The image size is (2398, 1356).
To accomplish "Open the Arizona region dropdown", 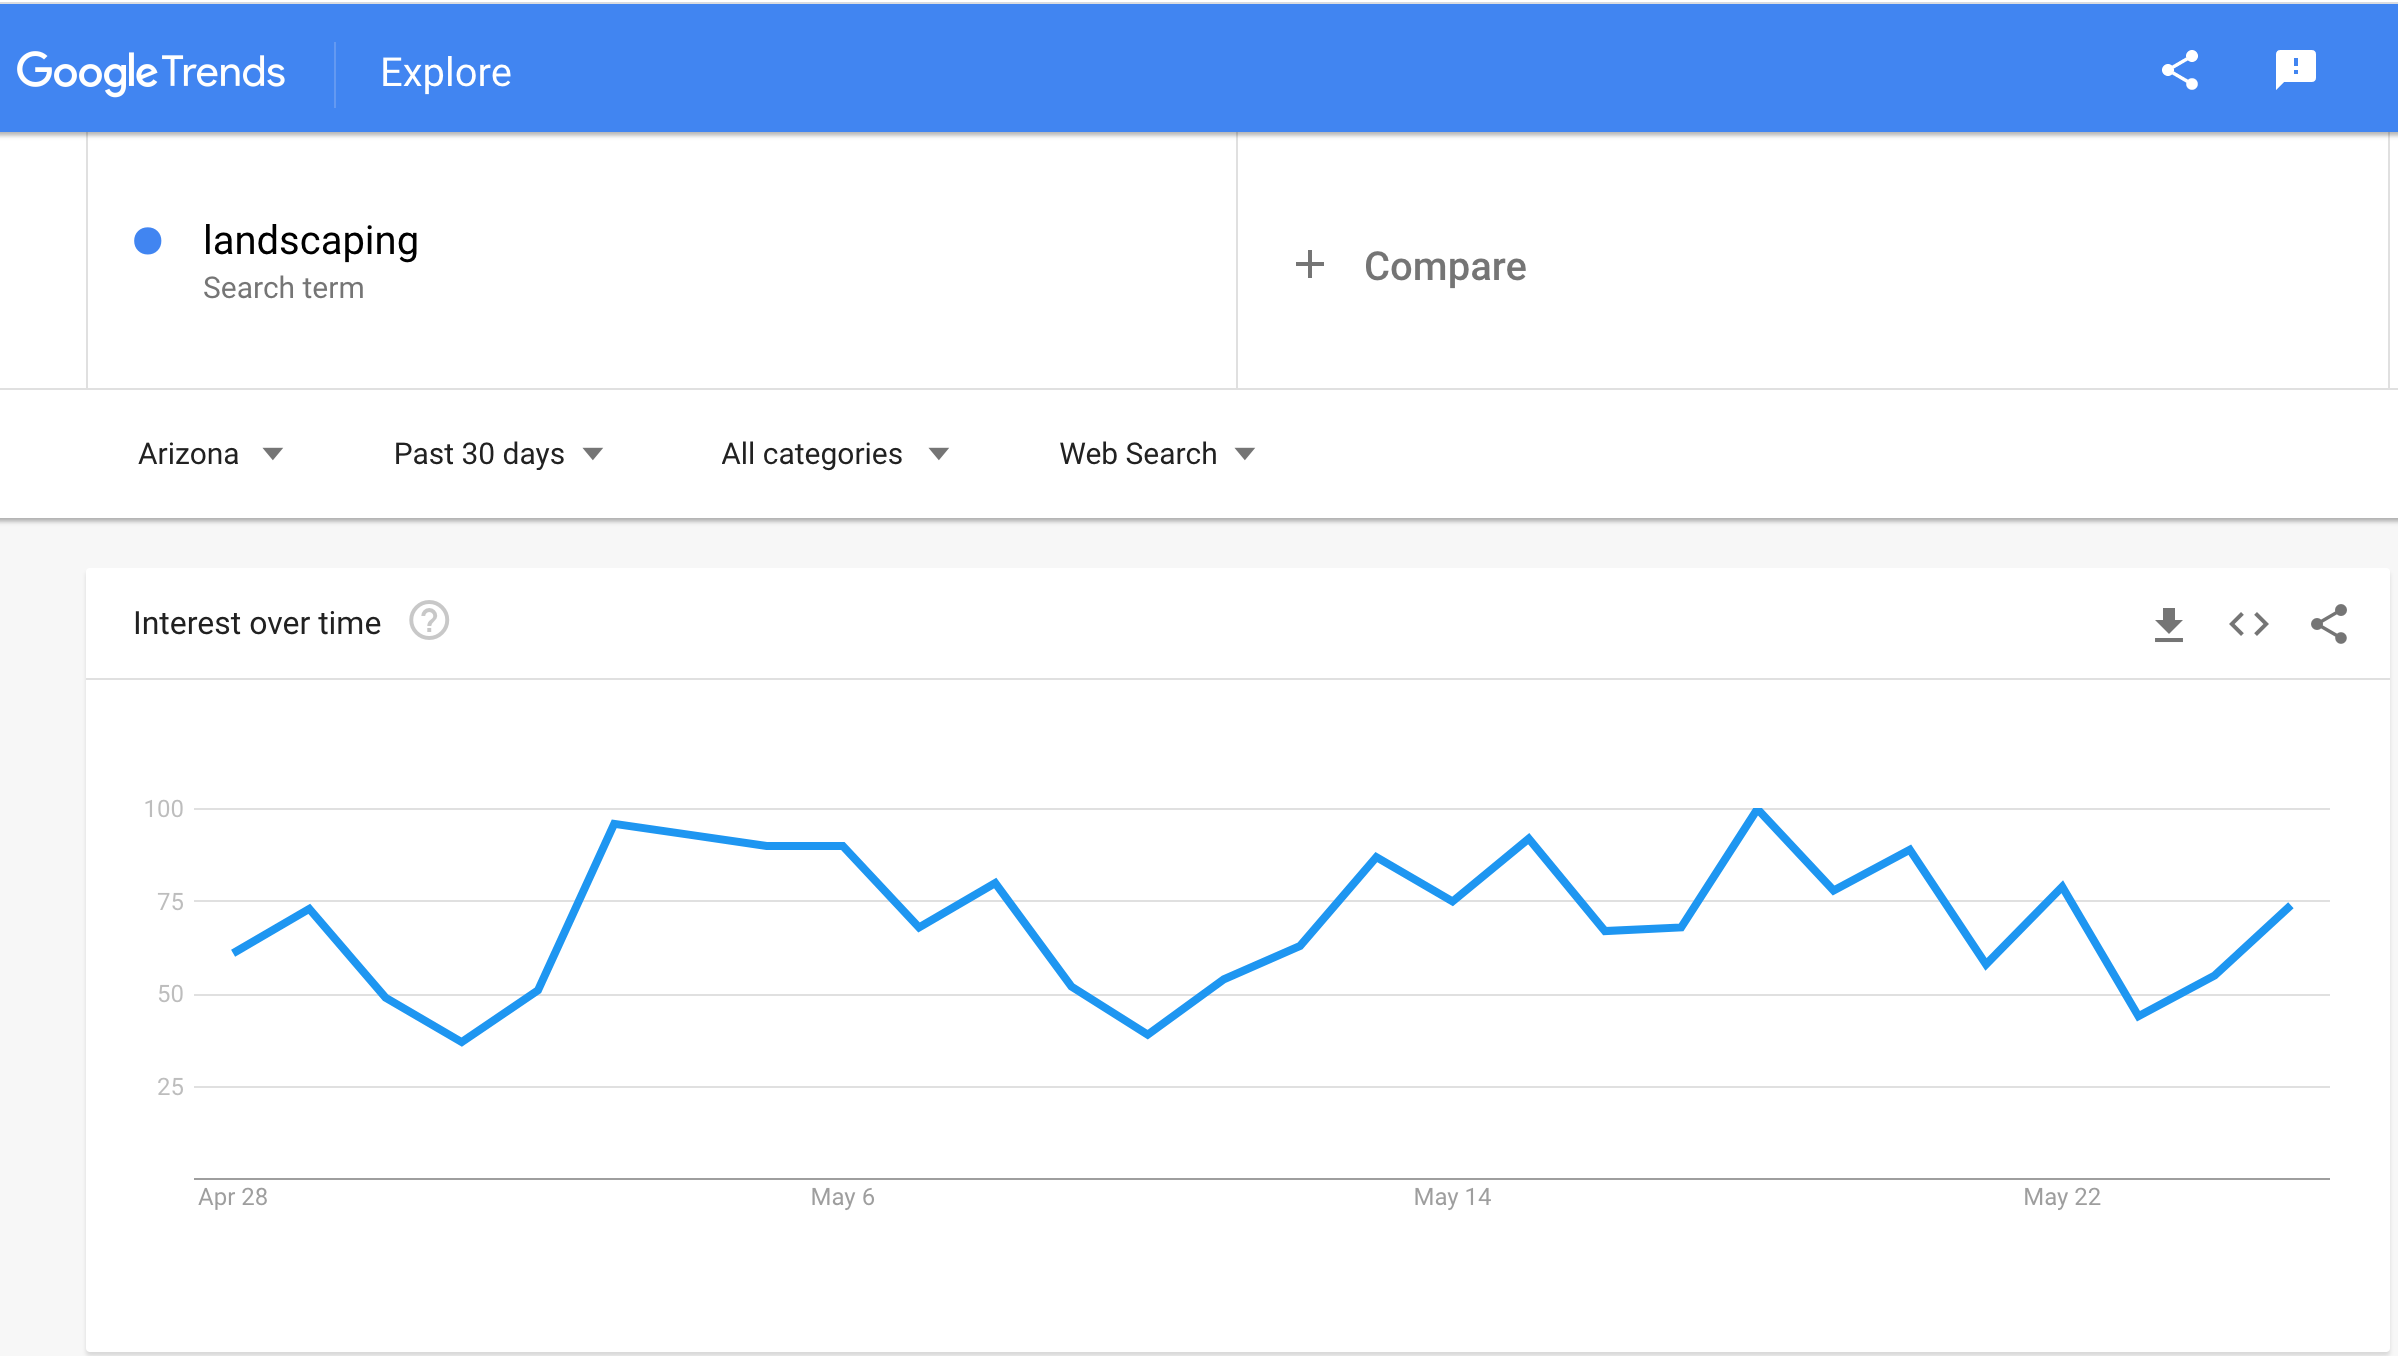I will 210,454.
